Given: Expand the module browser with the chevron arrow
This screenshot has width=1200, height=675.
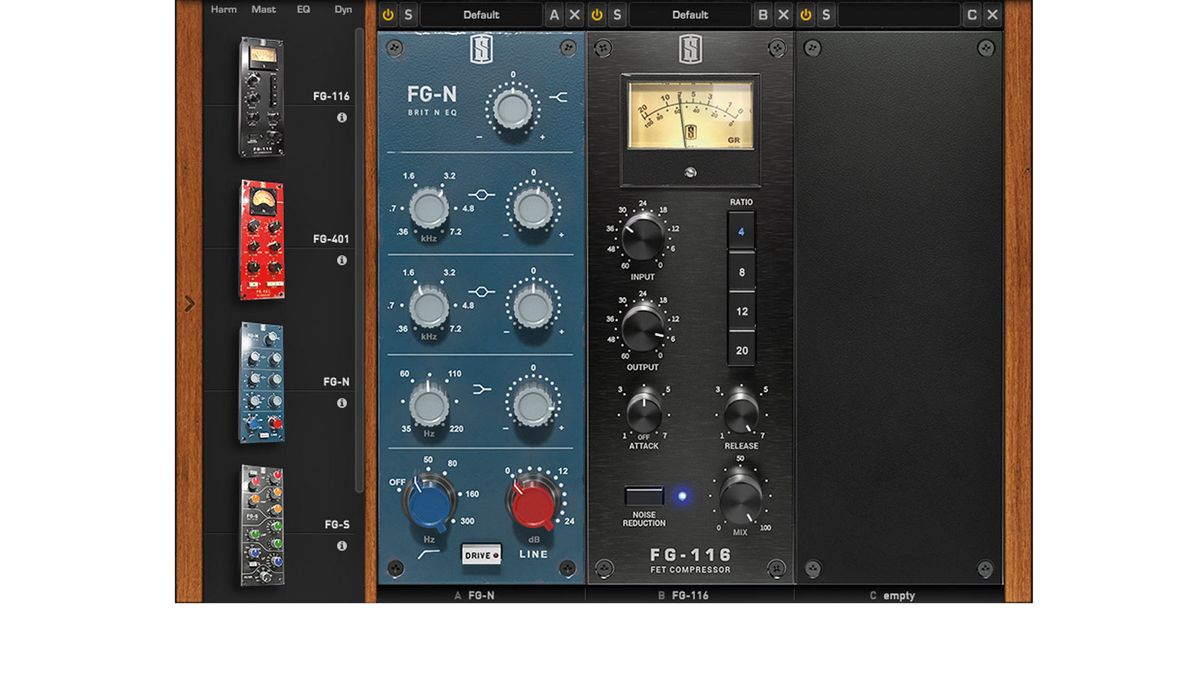Looking at the screenshot, I should [x=189, y=304].
